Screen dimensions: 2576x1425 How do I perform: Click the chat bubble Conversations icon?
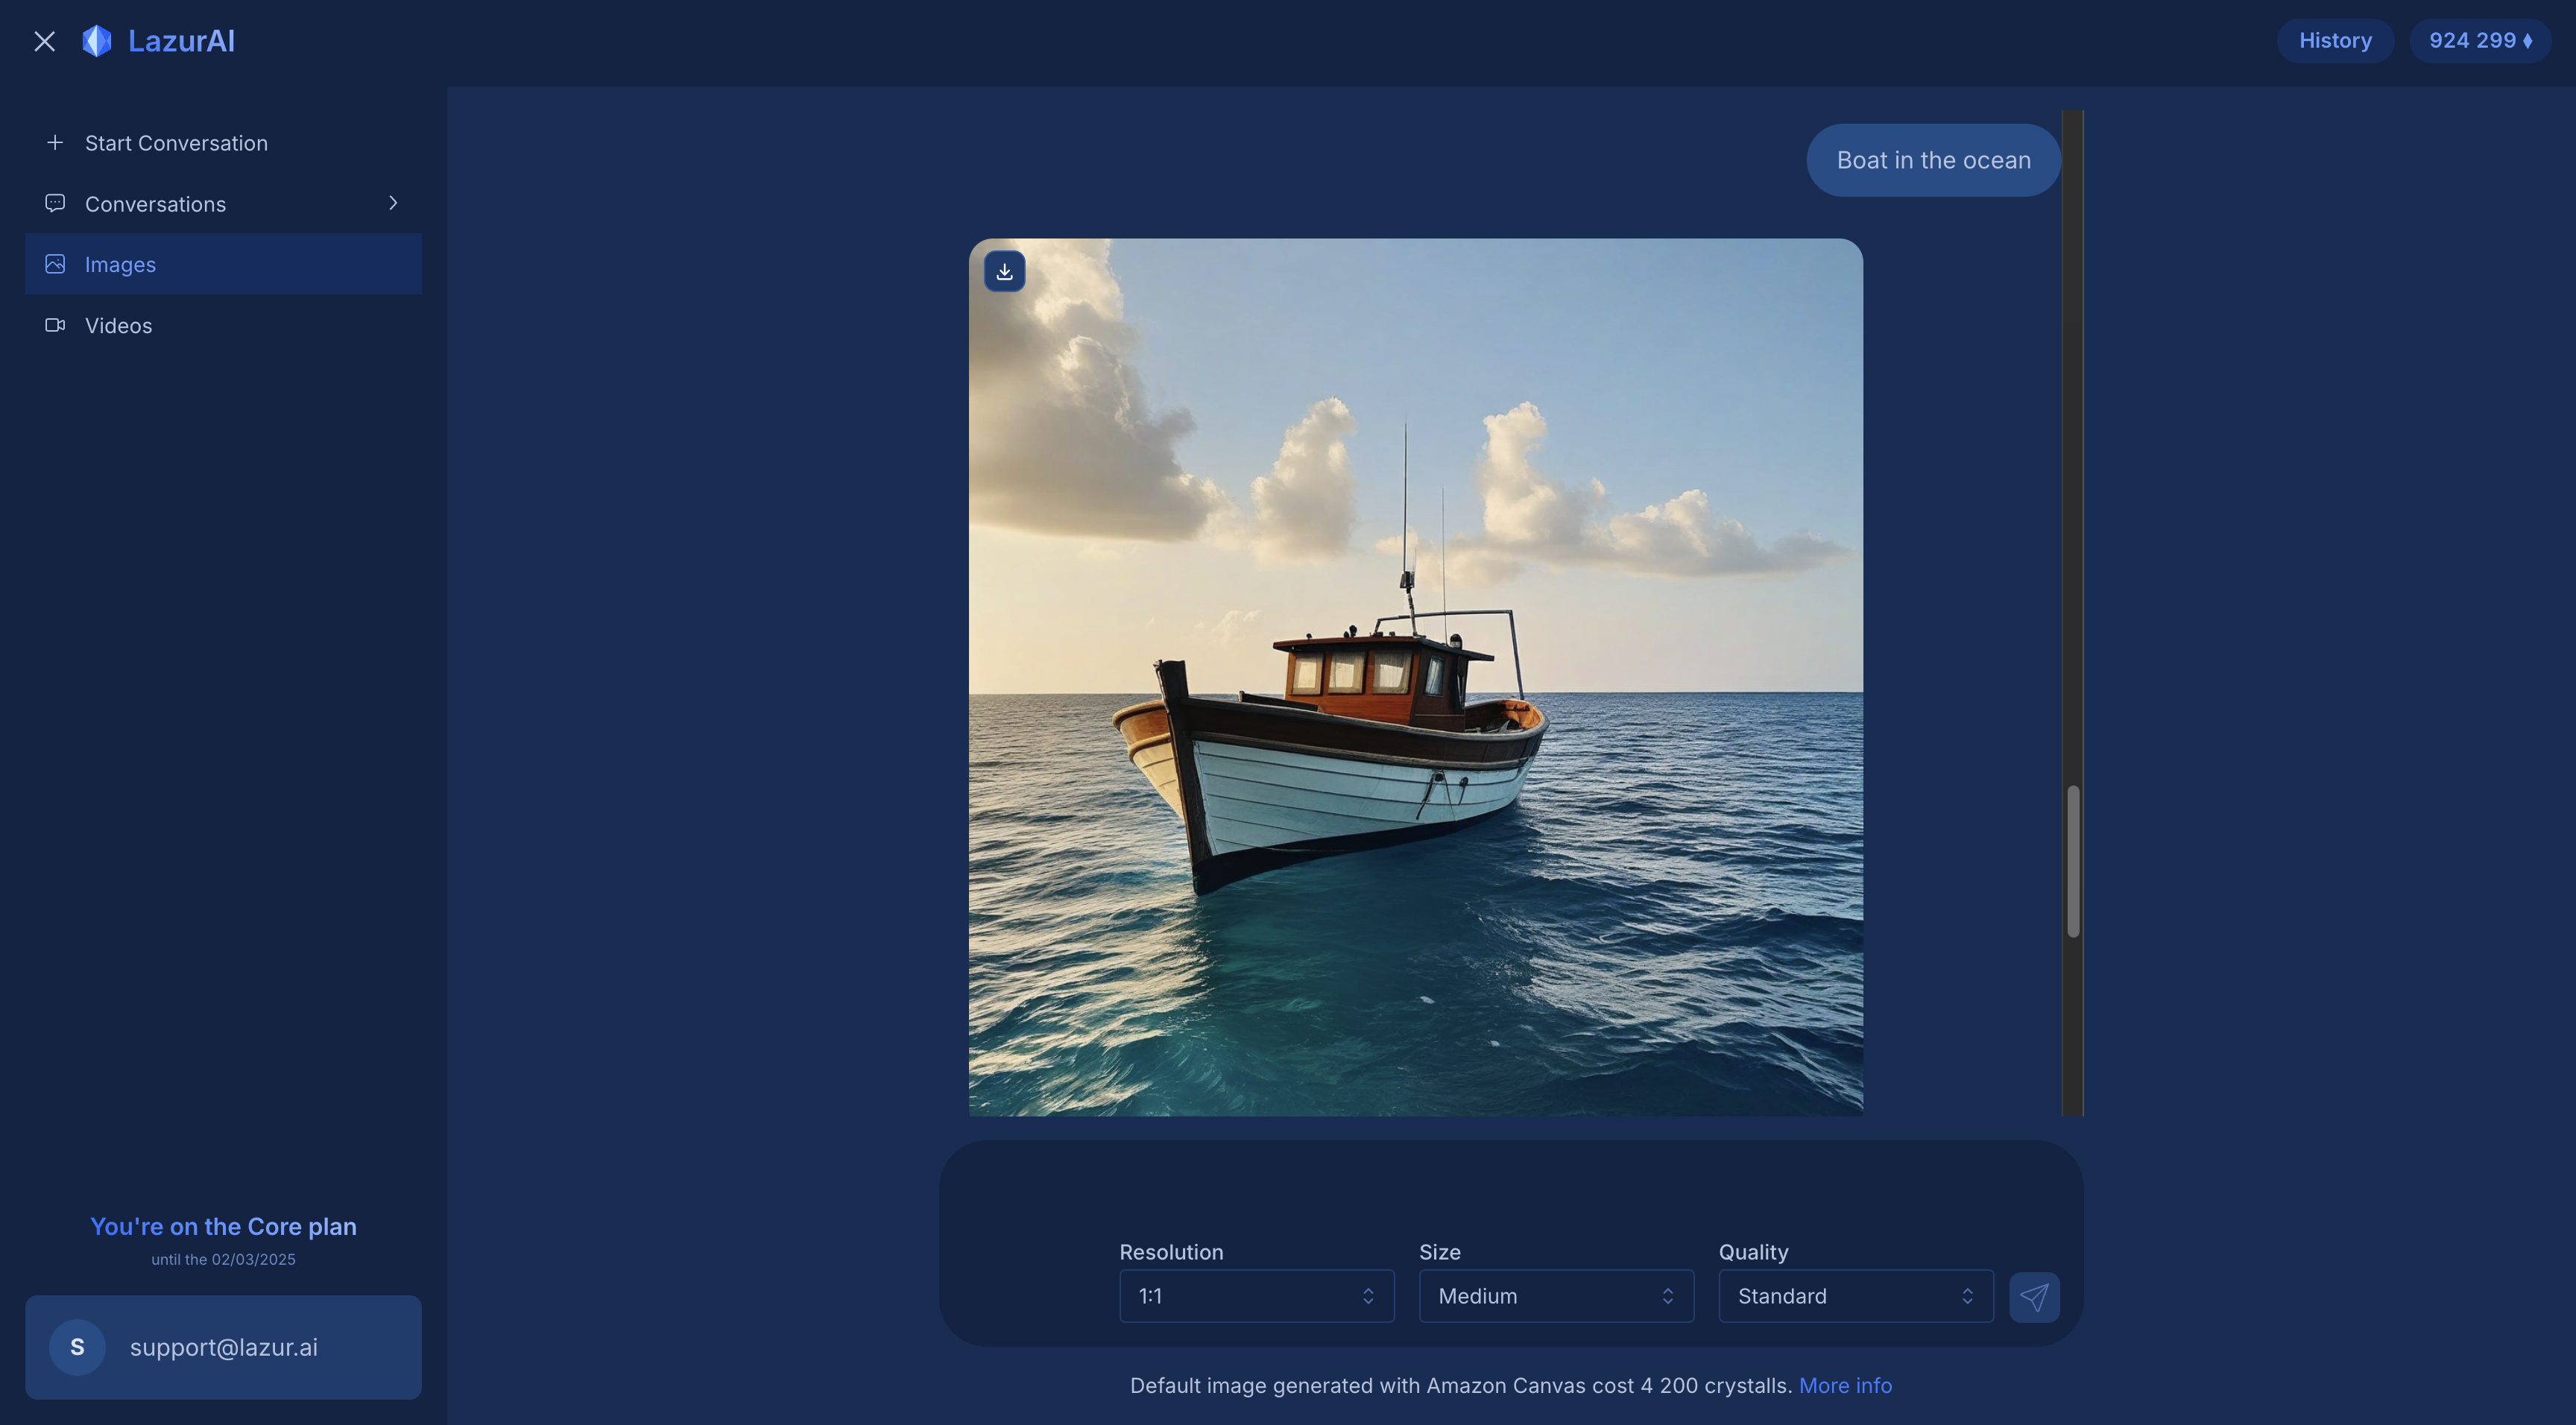55,203
